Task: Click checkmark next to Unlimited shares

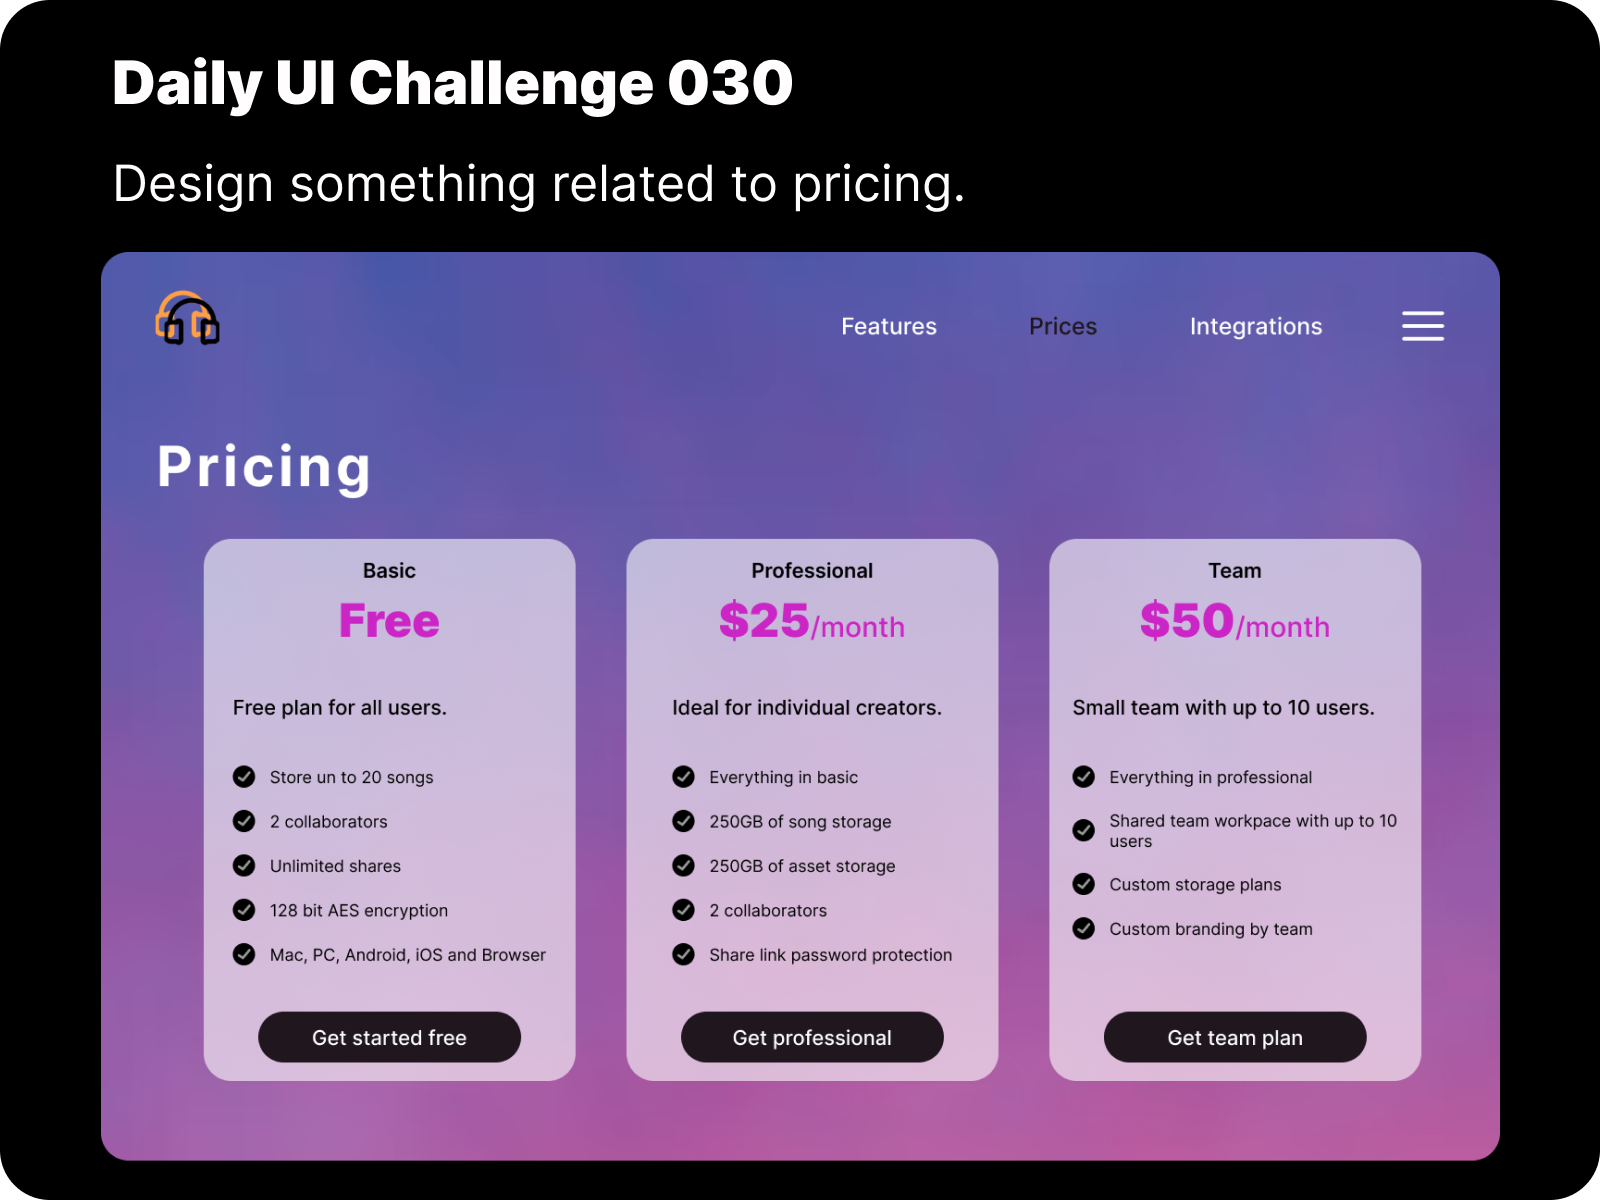Action: pyautogui.click(x=244, y=866)
